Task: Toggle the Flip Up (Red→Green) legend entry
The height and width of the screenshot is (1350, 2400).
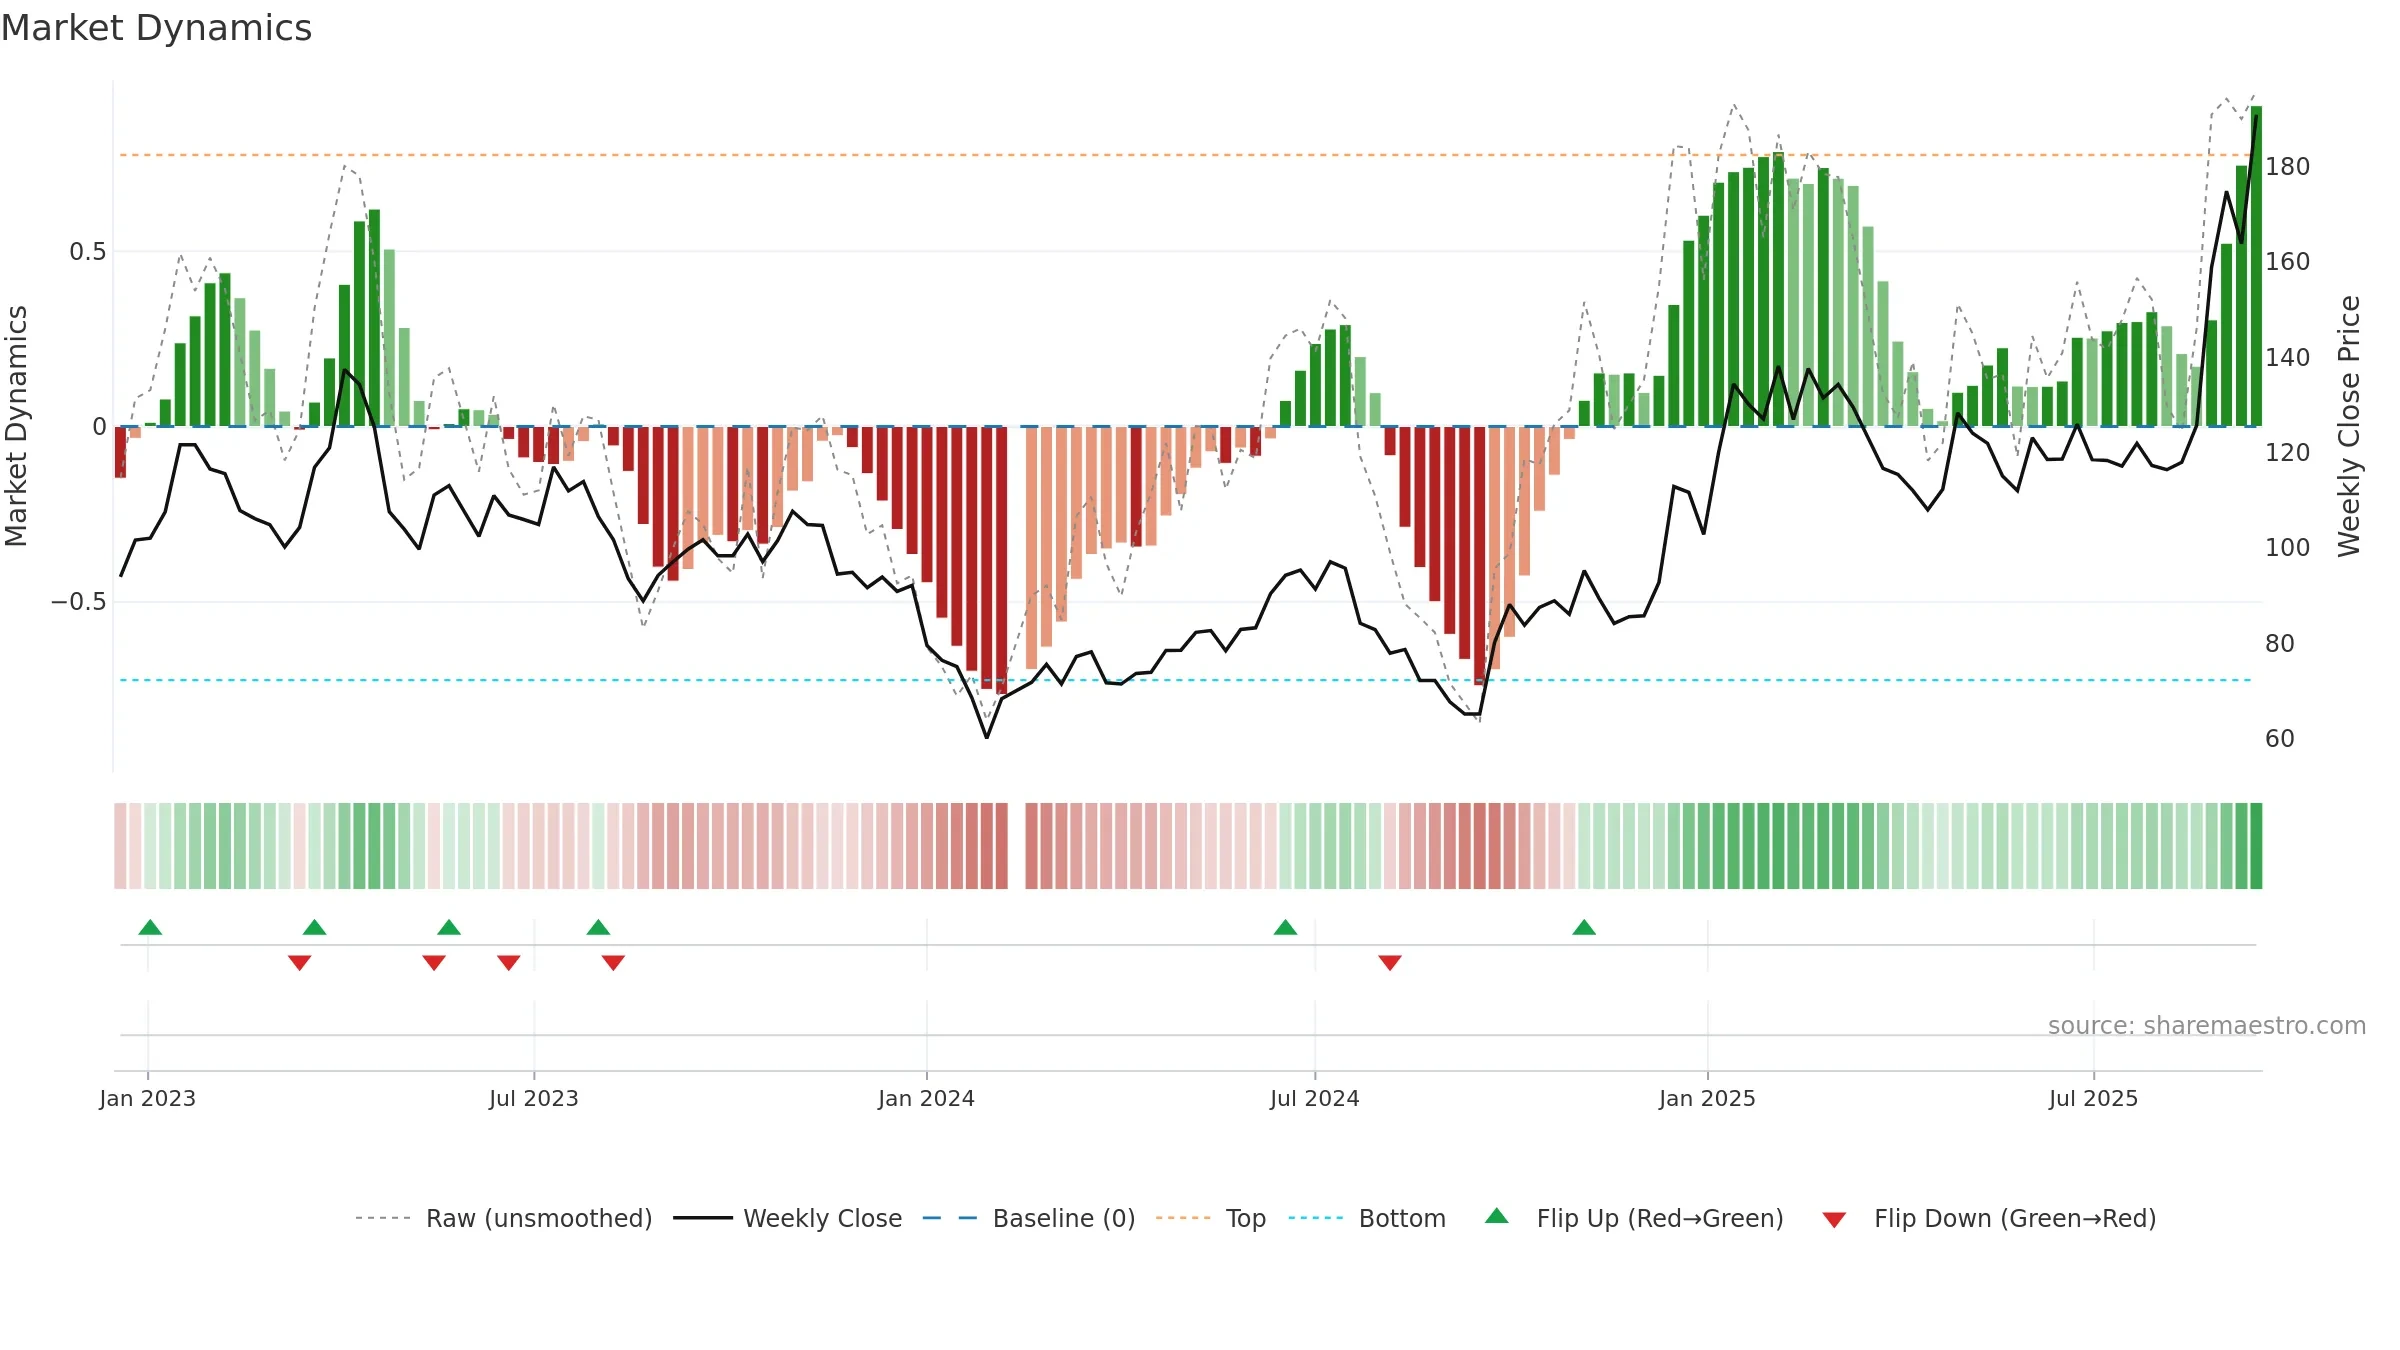Action: point(1634,1218)
